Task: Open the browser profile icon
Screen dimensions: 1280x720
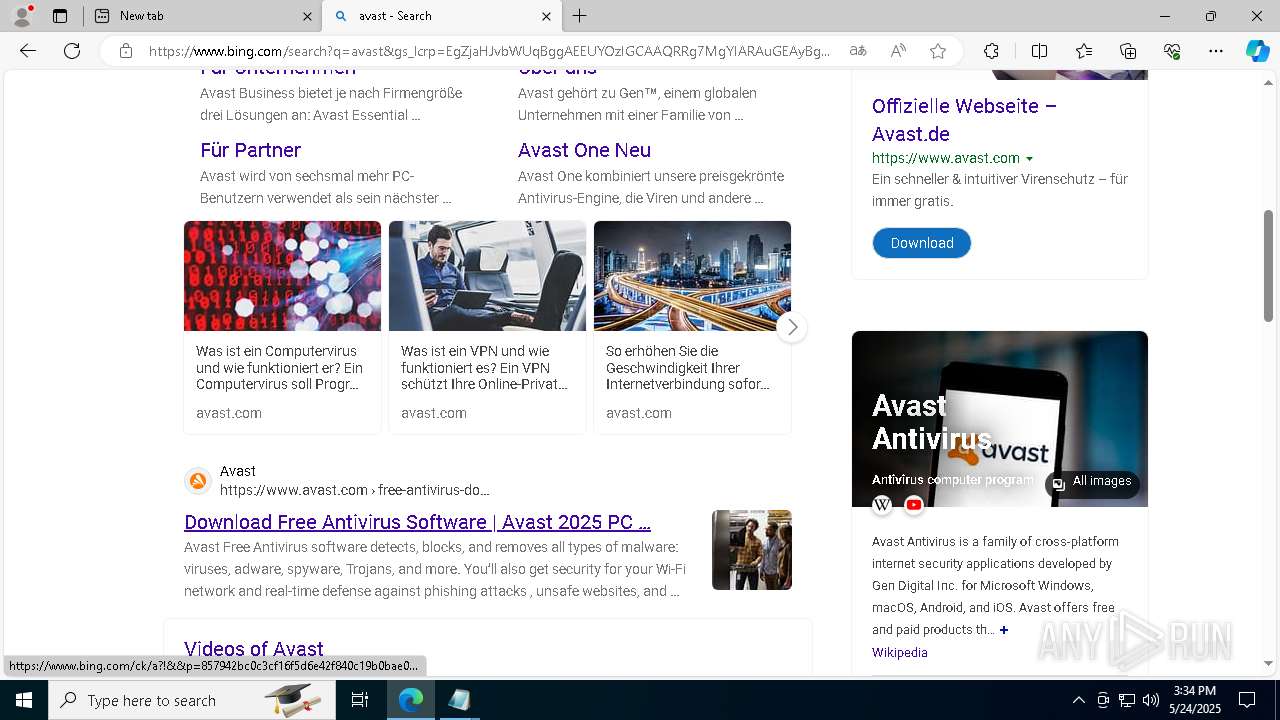Action: tap(22, 16)
